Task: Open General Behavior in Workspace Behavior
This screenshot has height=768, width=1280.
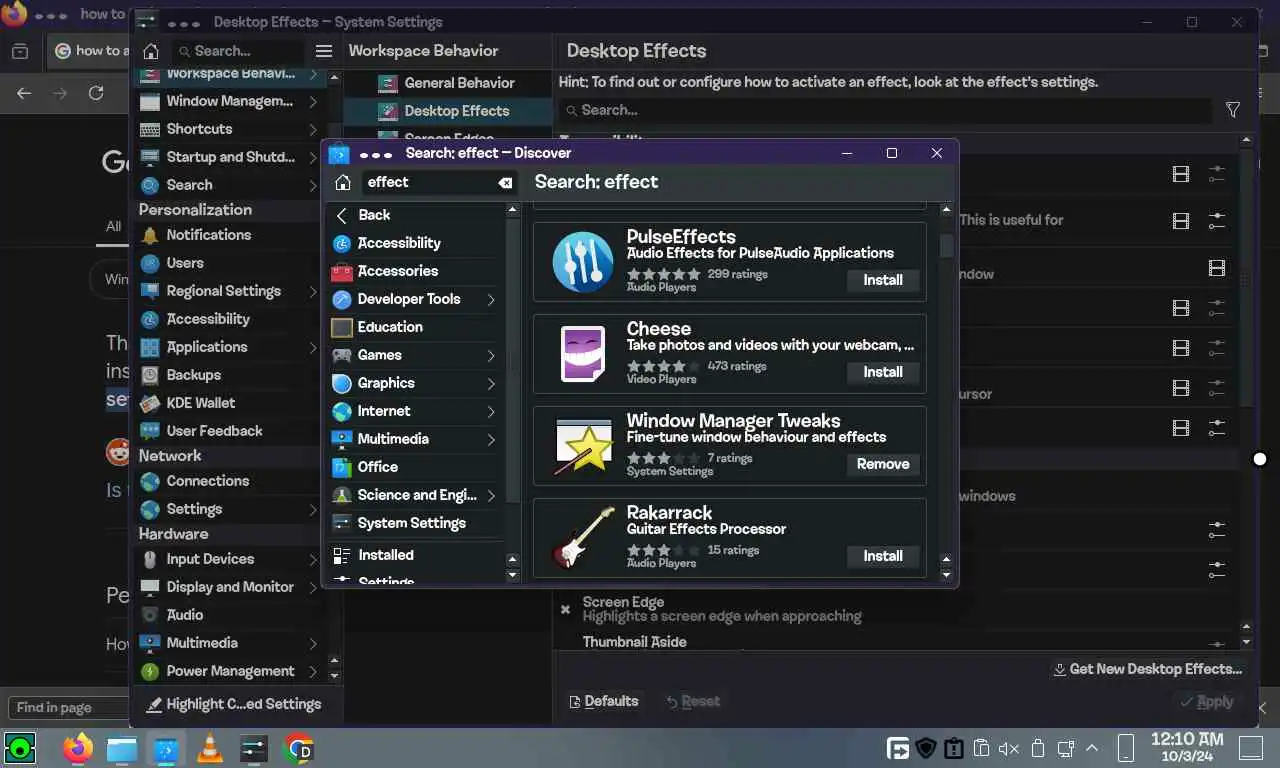Action: pyautogui.click(x=446, y=83)
